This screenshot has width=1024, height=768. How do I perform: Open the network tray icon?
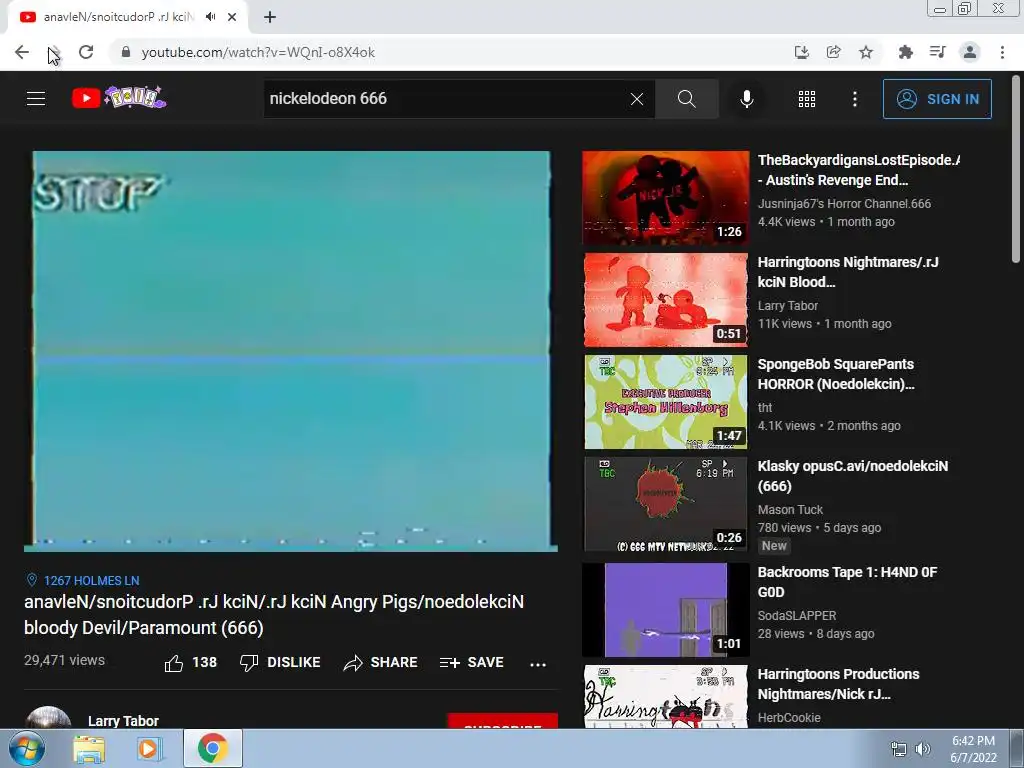(x=899, y=750)
